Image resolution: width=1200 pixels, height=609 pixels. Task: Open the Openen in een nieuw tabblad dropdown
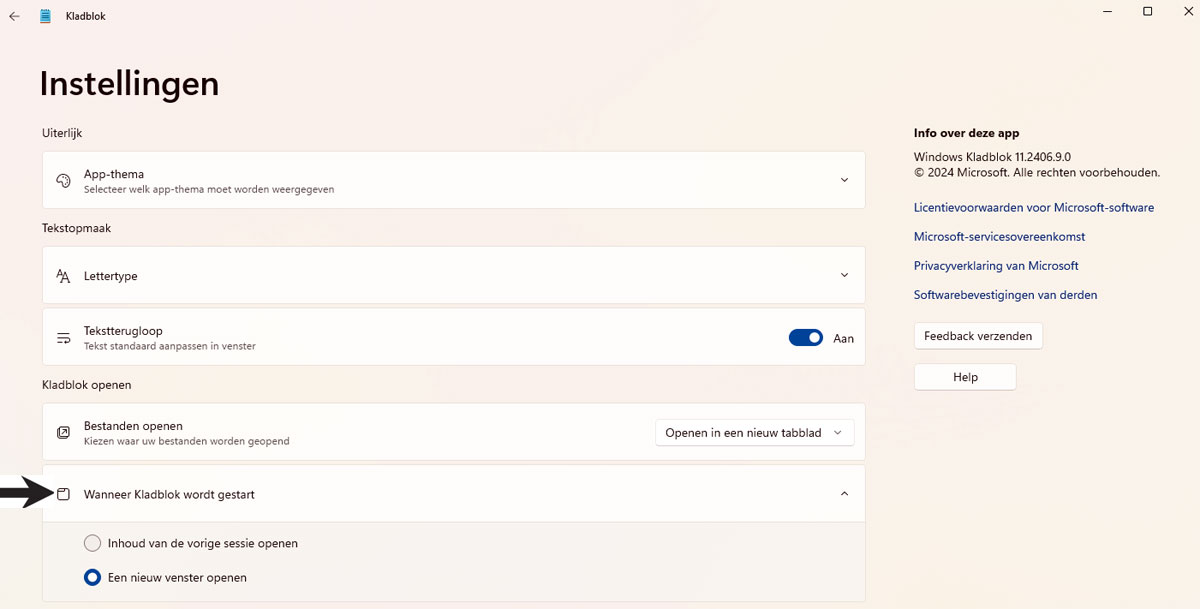(754, 433)
